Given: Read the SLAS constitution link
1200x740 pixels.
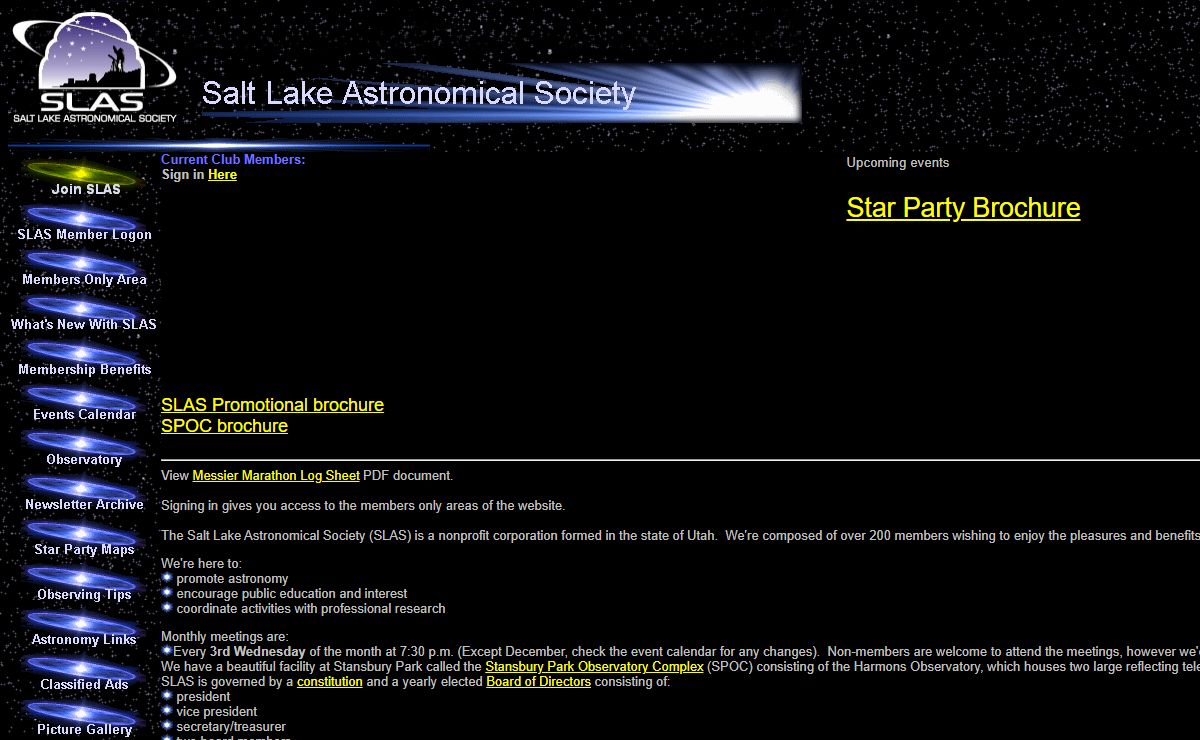Looking at the screenshot, I should coord(330,682).
